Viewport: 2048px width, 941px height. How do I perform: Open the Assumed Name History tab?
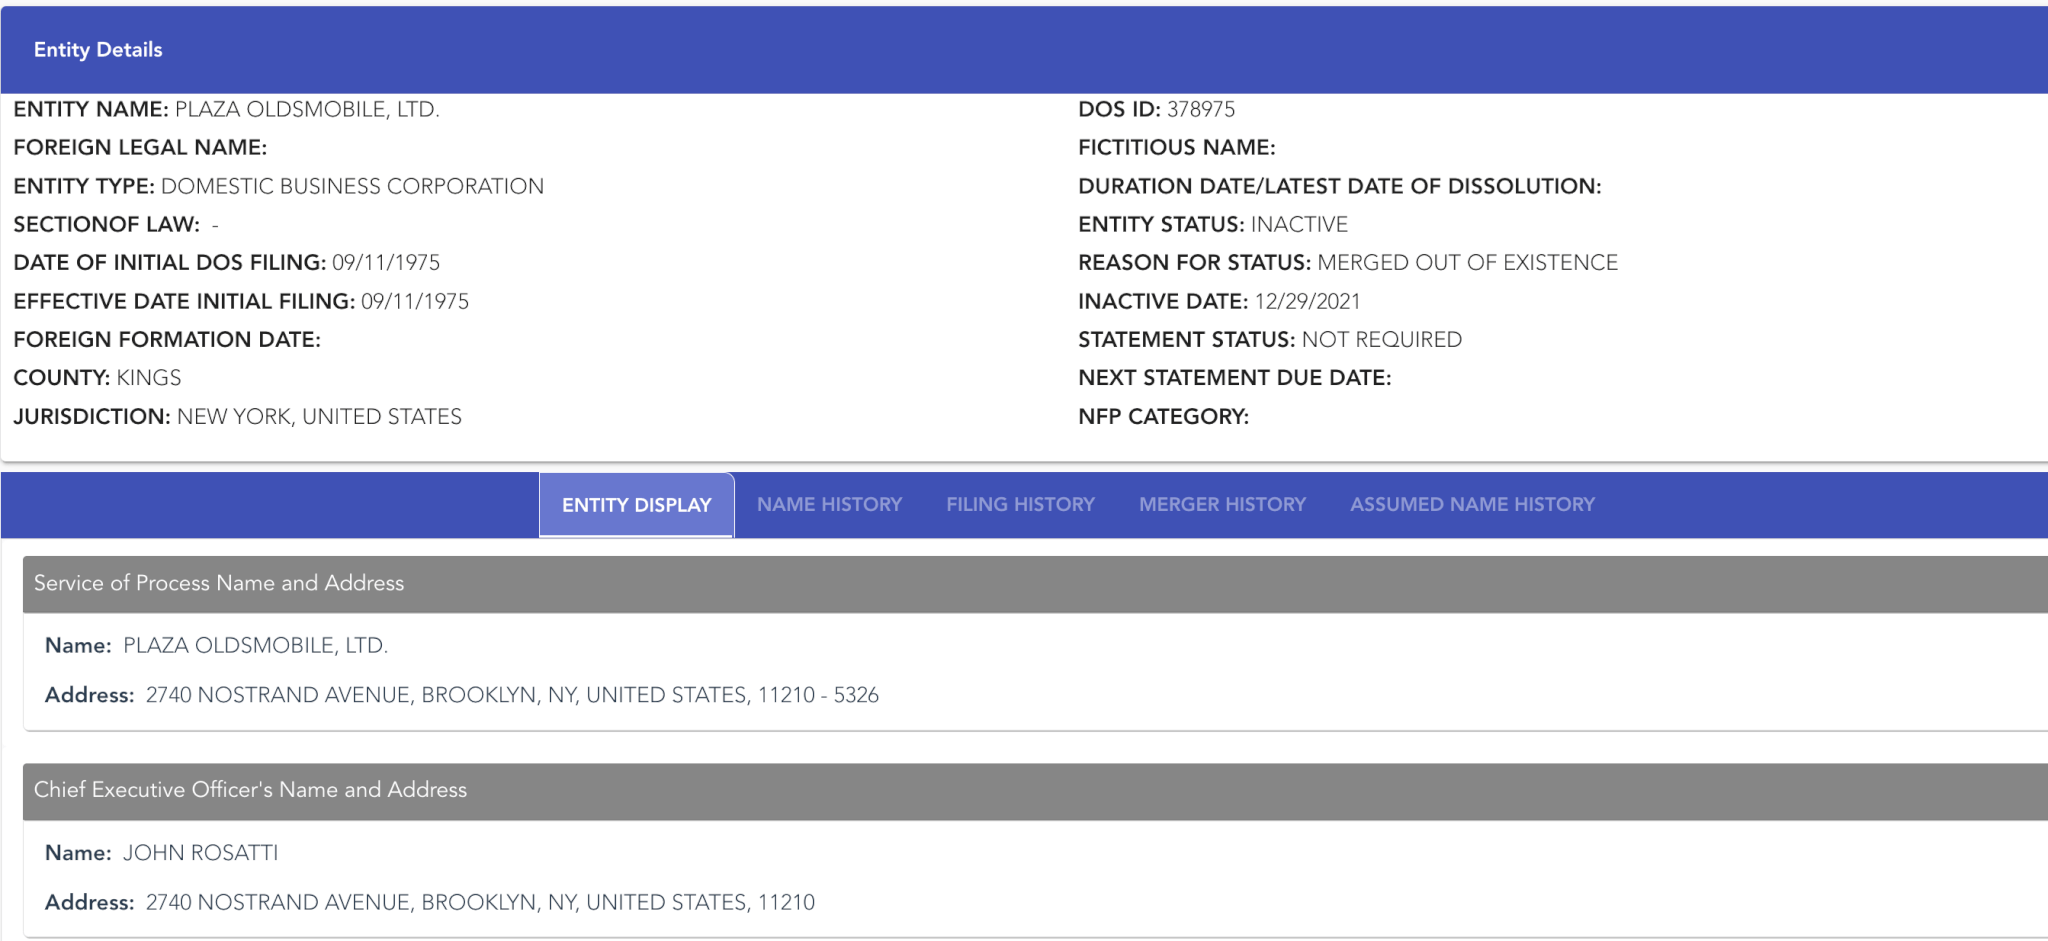point(1472,505)
